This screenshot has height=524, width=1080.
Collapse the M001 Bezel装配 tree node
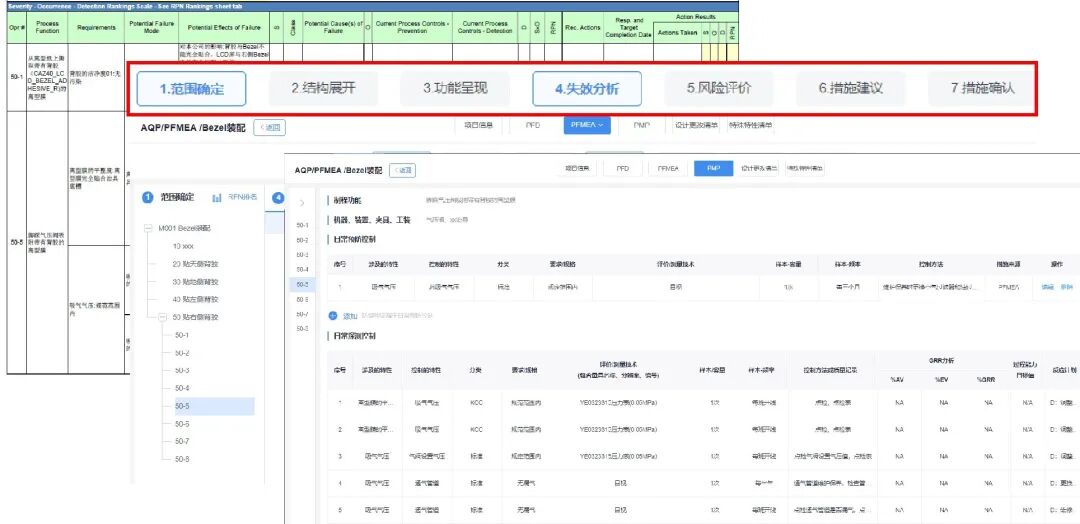click(x=148, y=228)
